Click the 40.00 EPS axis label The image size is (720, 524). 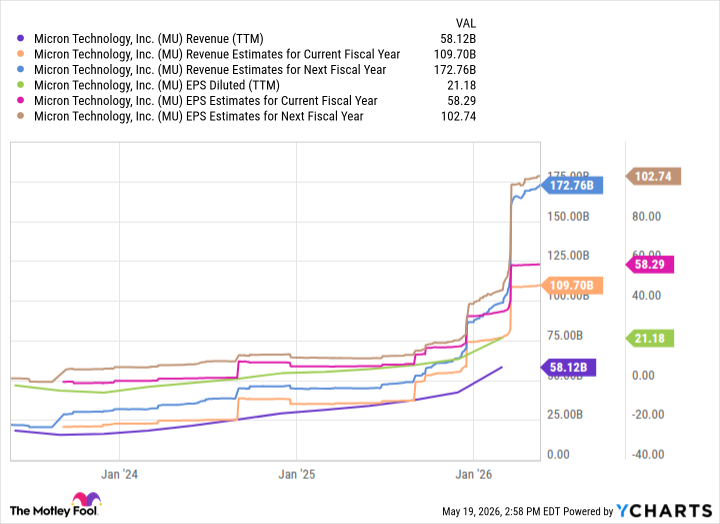647,295
